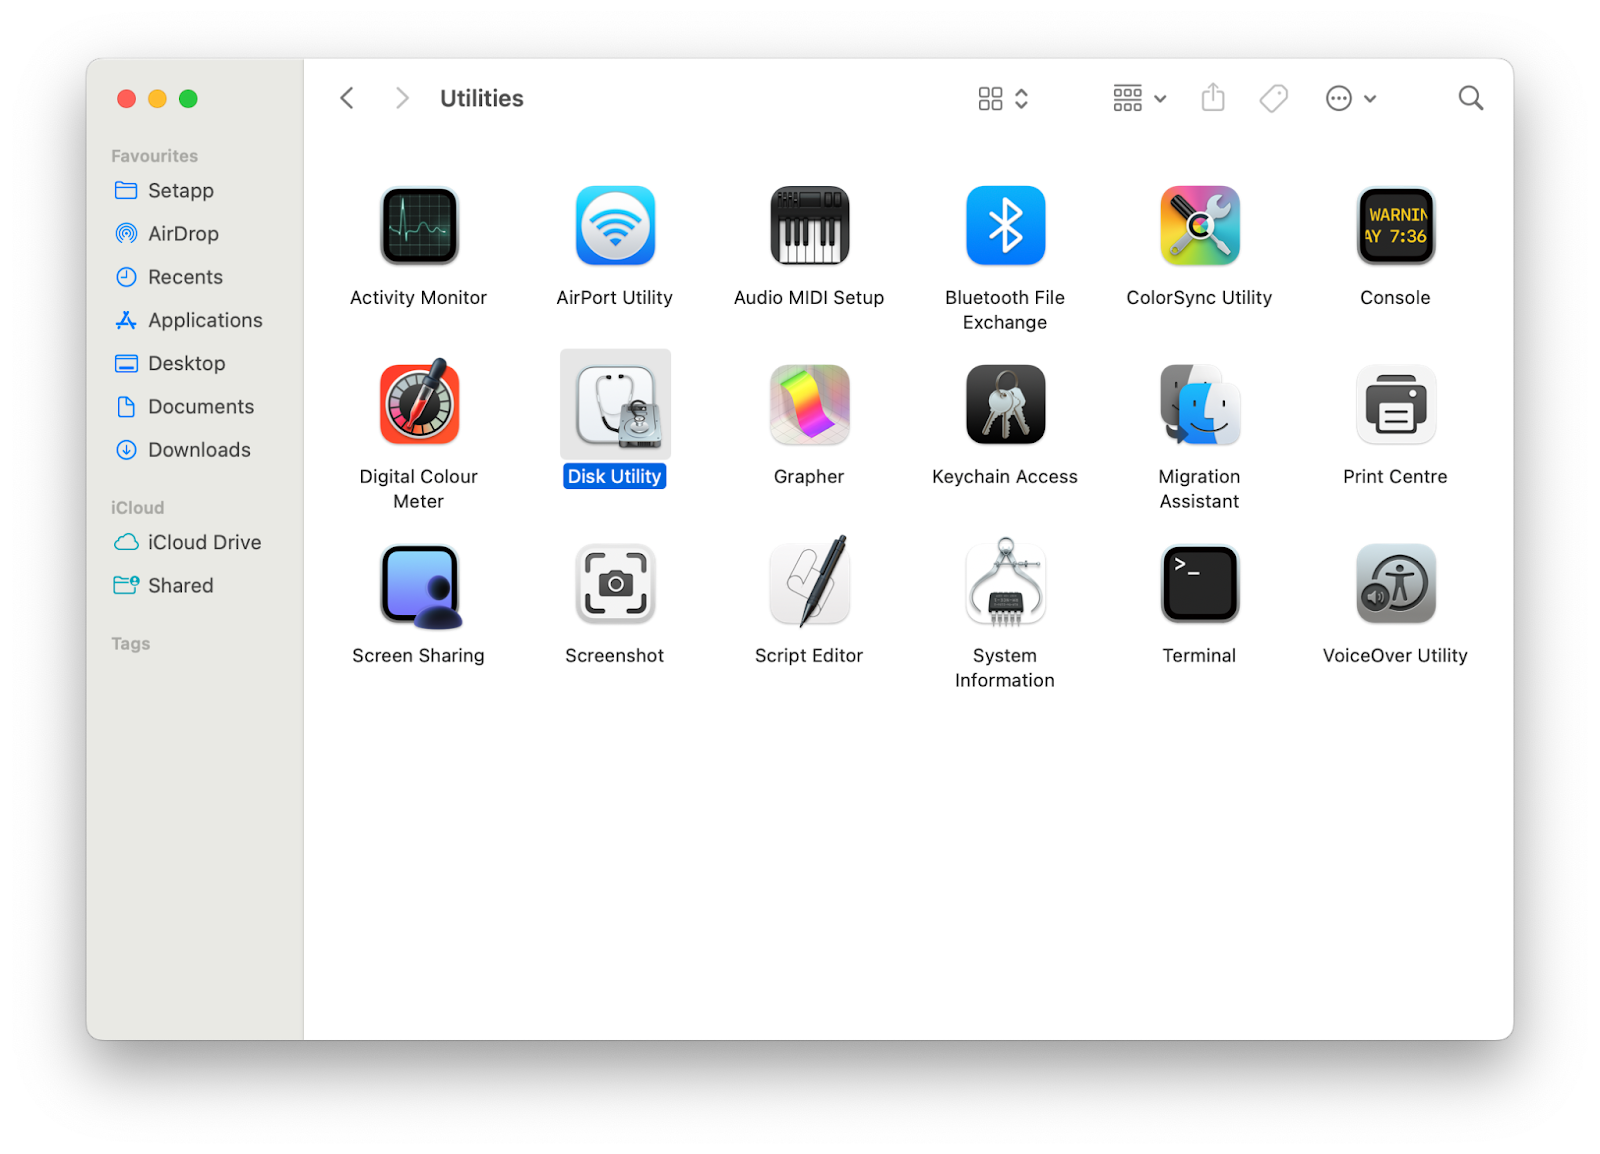Click the Print Centre name label
Screen dimensions: 1600x1154
(1395, 476)
